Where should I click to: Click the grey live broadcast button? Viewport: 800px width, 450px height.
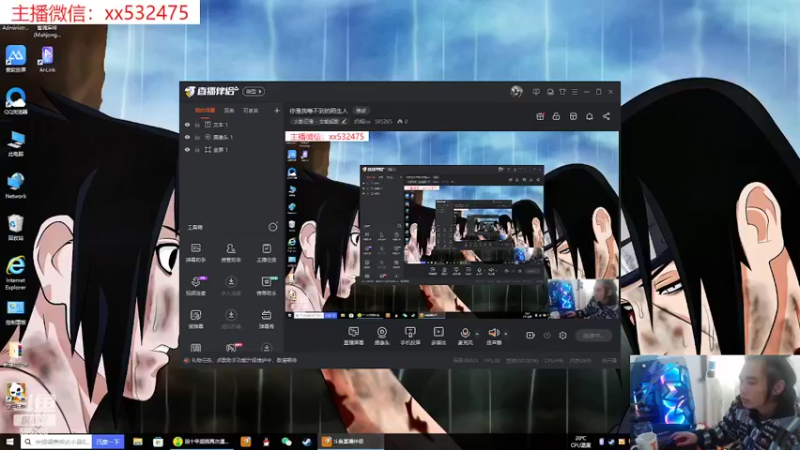click(593, 335)
